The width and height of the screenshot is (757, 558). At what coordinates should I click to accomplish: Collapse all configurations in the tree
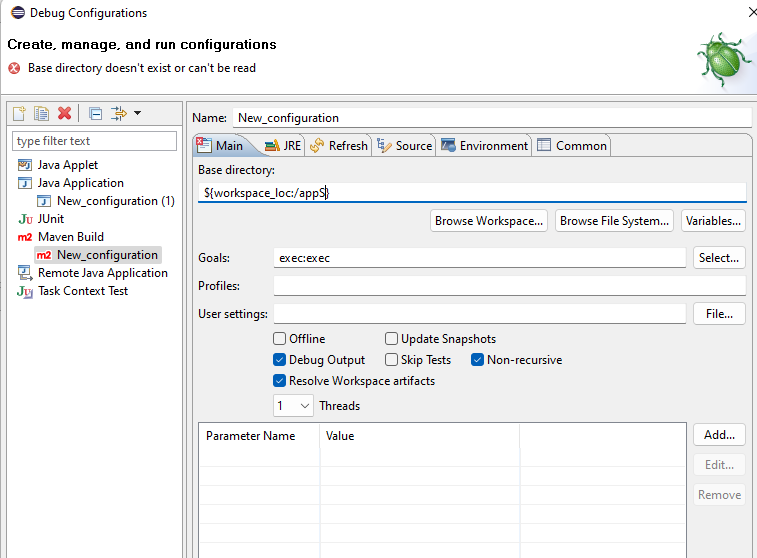[96, 113]
